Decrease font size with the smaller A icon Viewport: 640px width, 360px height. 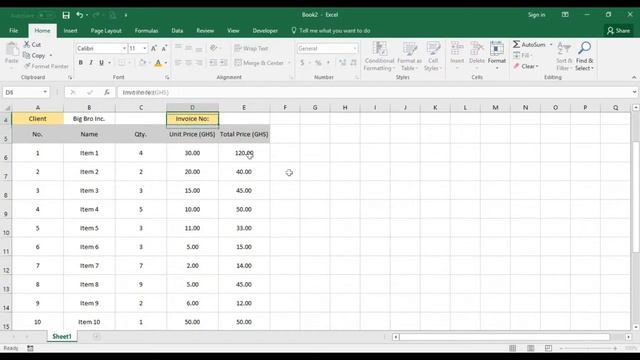(x=164, y=48)
